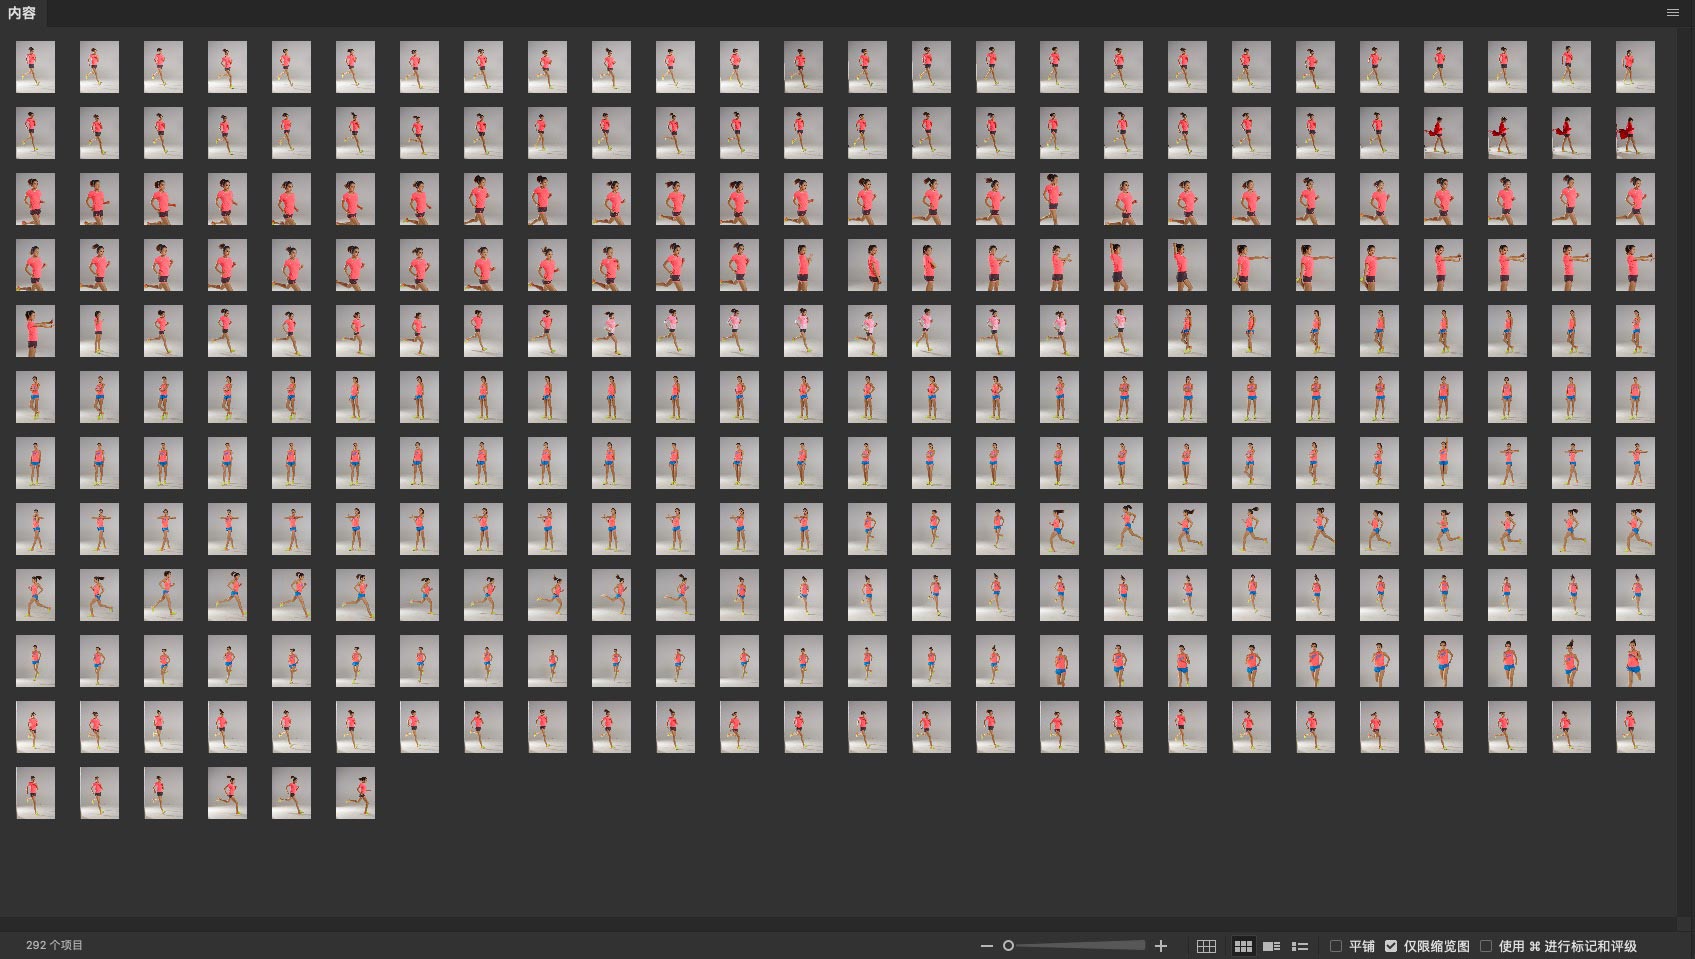Switch to thumbnail grid view

point(1243,946)
